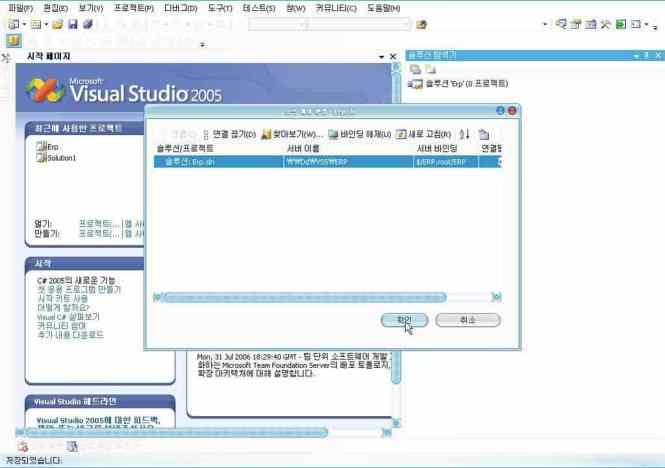Click the 취소 Cancel button in dialog
Screen dimensions: 665x468
(468, 320)
